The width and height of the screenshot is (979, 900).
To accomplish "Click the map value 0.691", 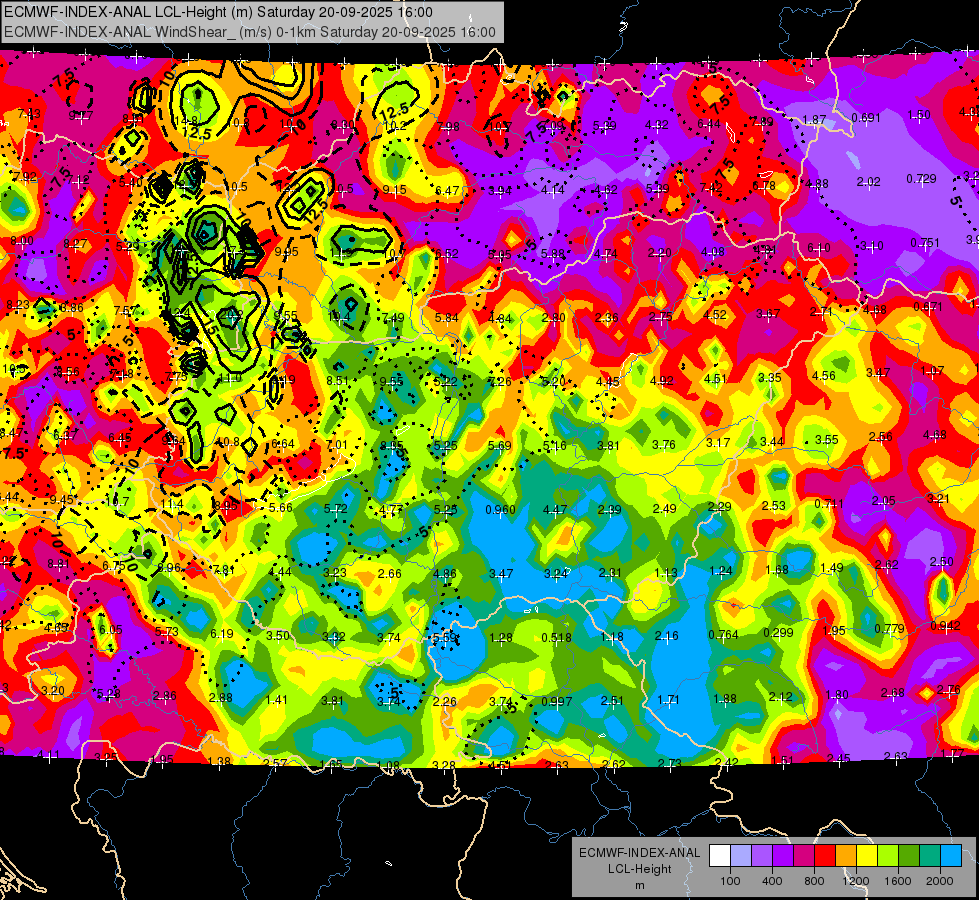I will pos(866,117).
